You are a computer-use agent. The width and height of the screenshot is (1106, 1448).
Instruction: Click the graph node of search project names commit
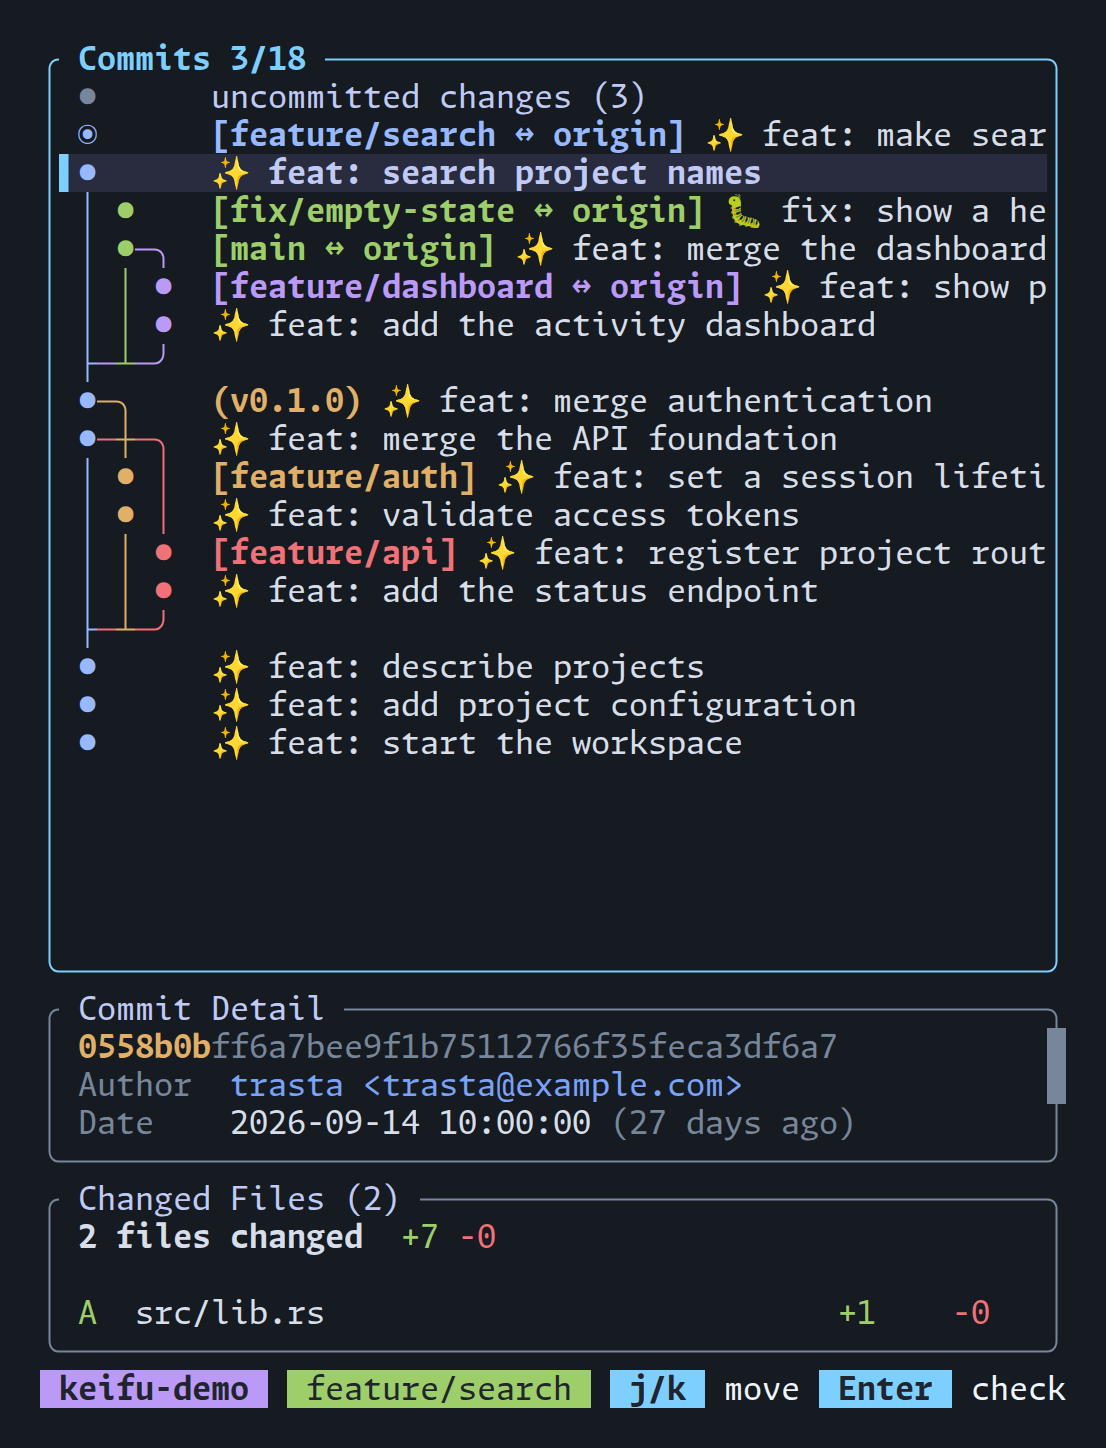coord(88,172)
